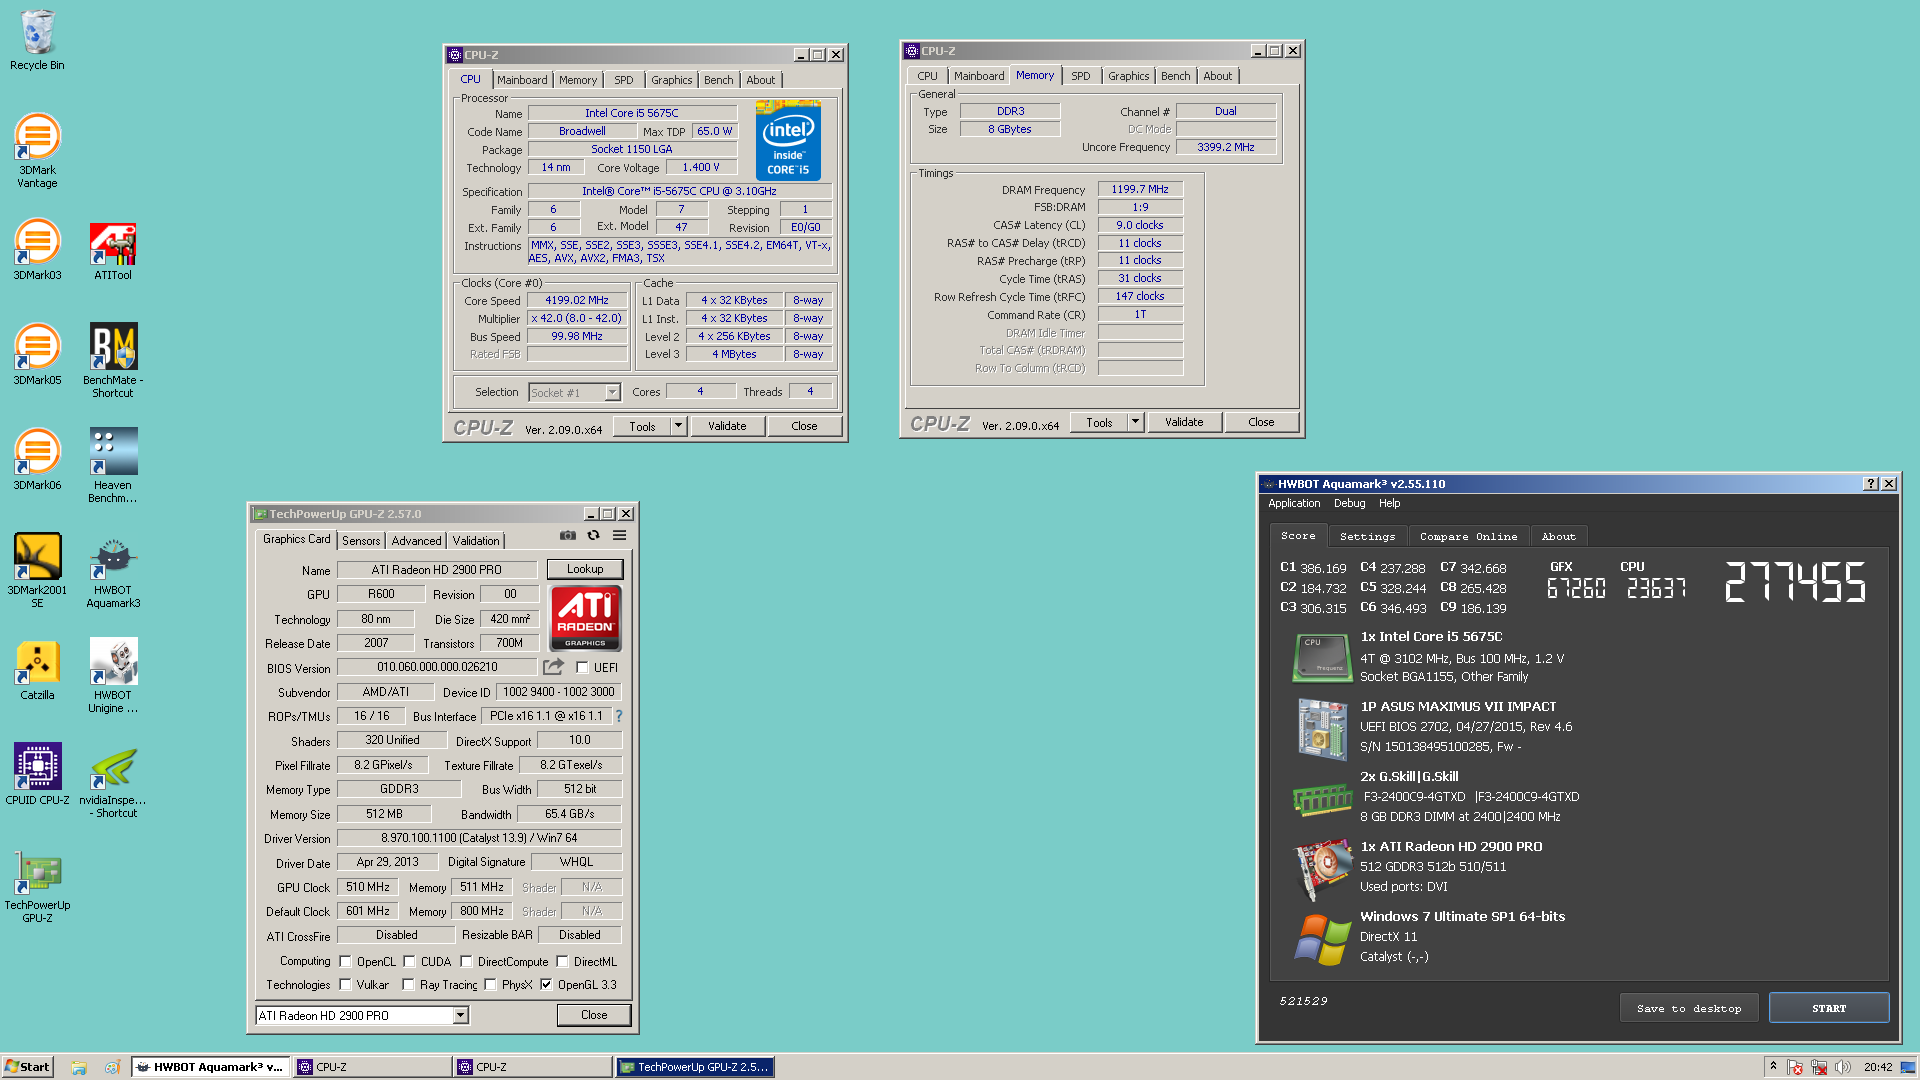Click volume speaker icon in system tray

point(1843,1067)
